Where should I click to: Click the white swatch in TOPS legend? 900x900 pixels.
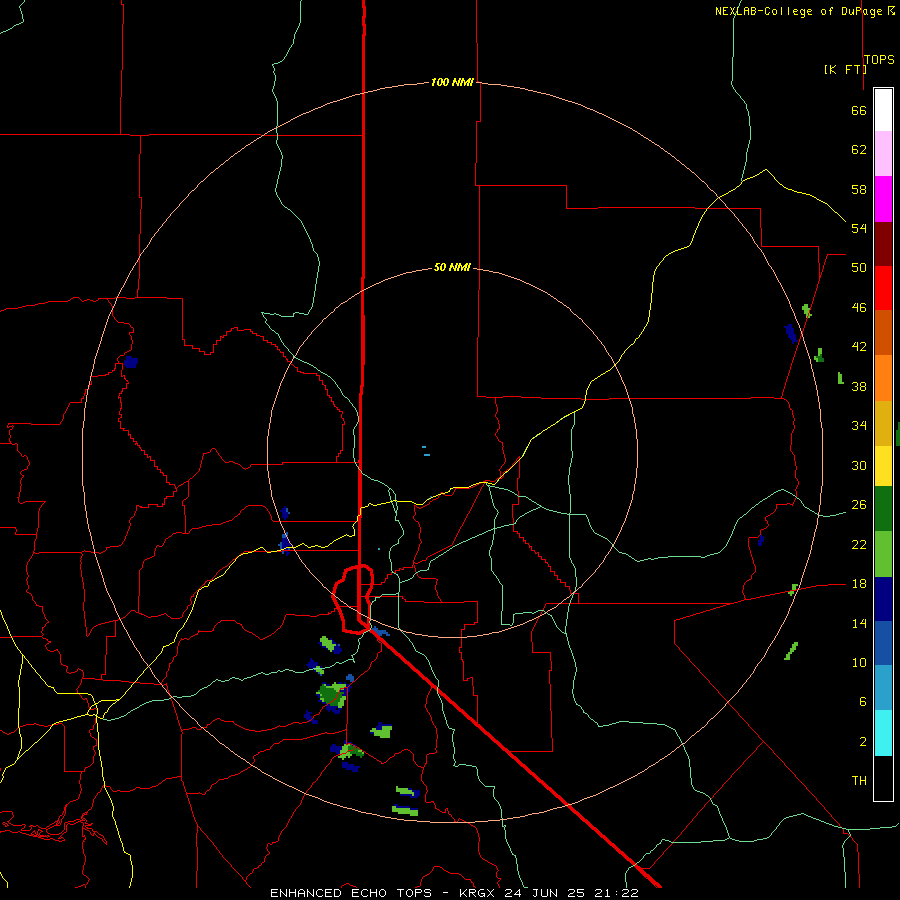click(x=883, y=110)
